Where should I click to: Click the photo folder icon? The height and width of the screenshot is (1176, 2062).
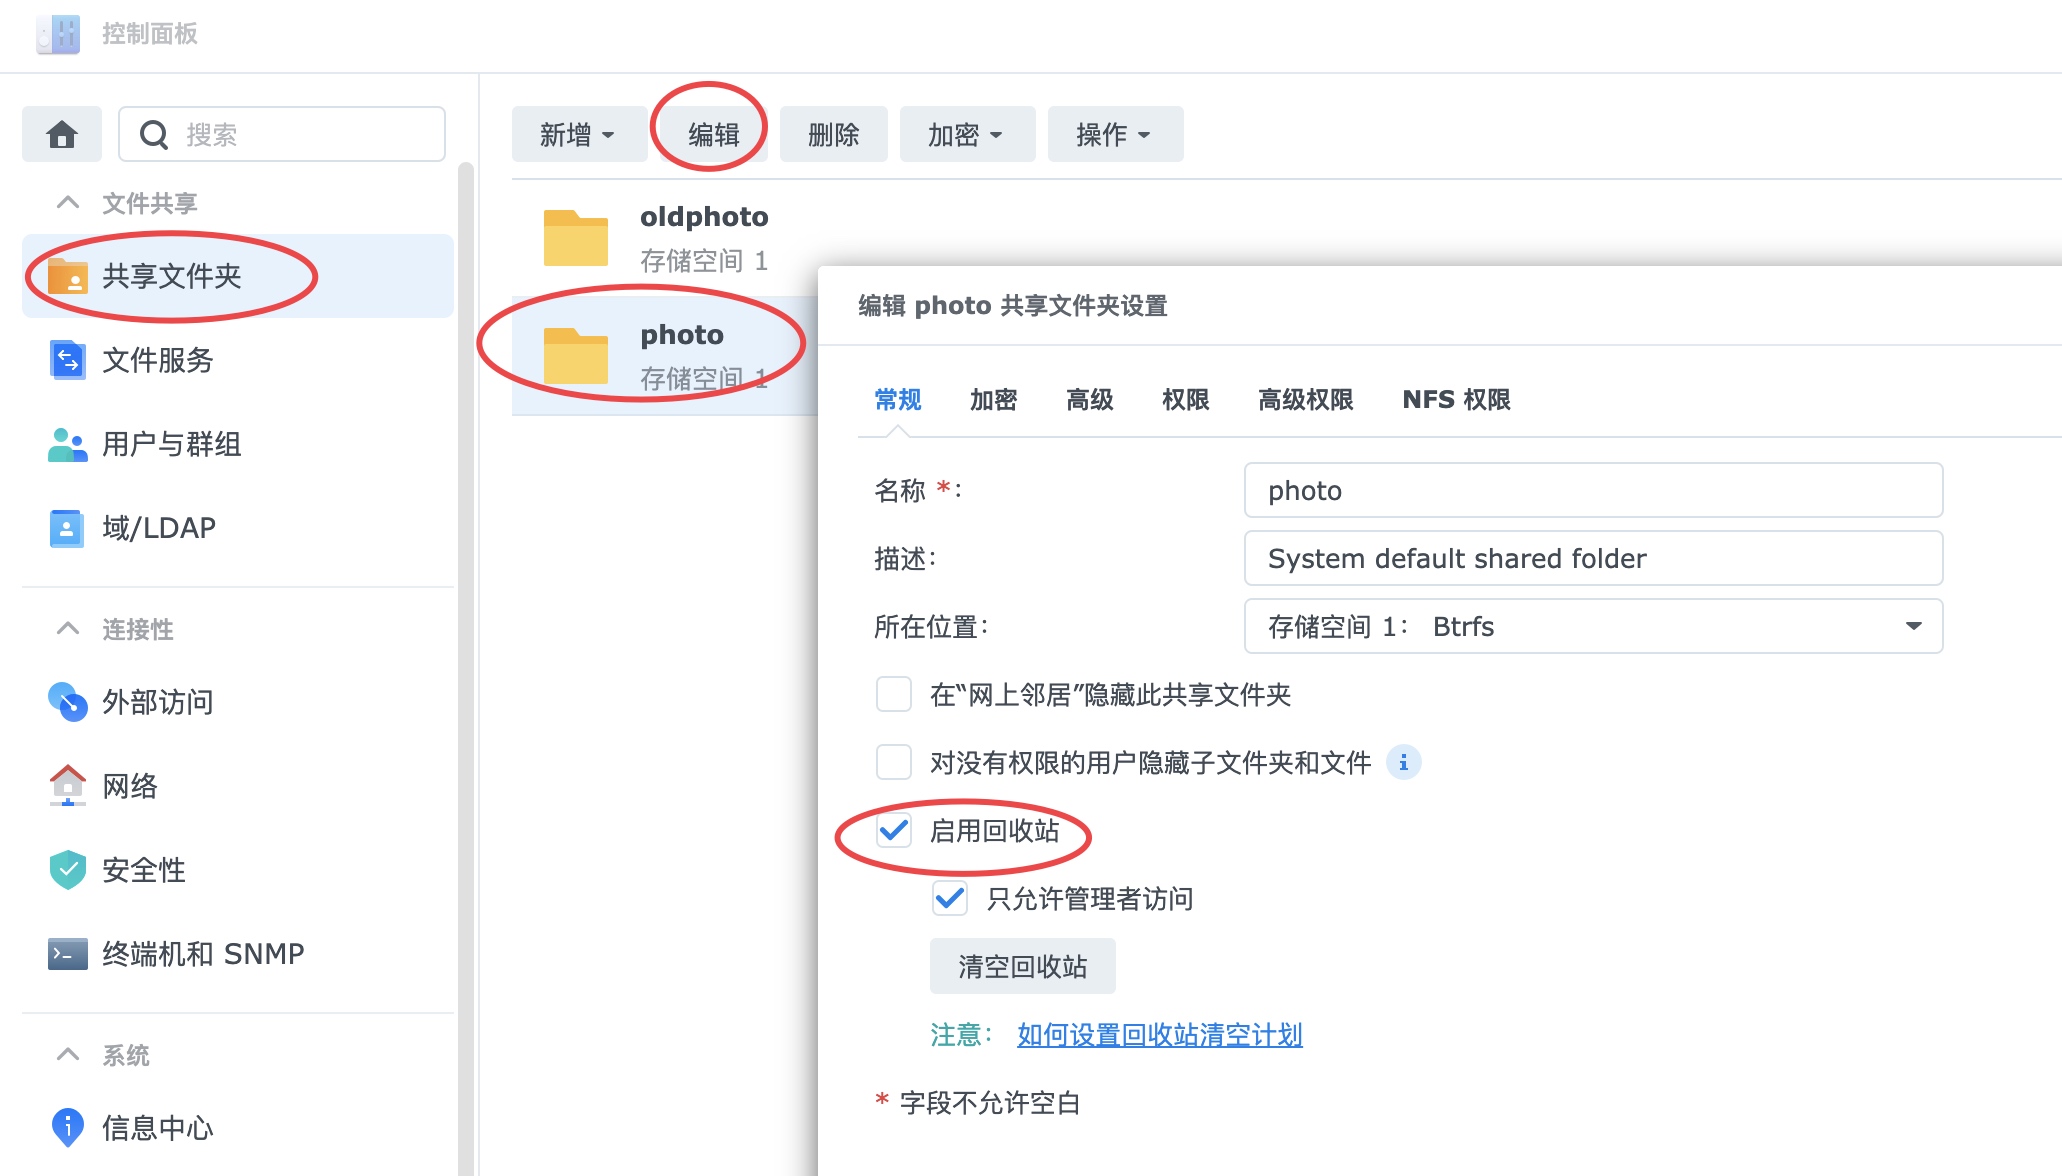(576, 356)
